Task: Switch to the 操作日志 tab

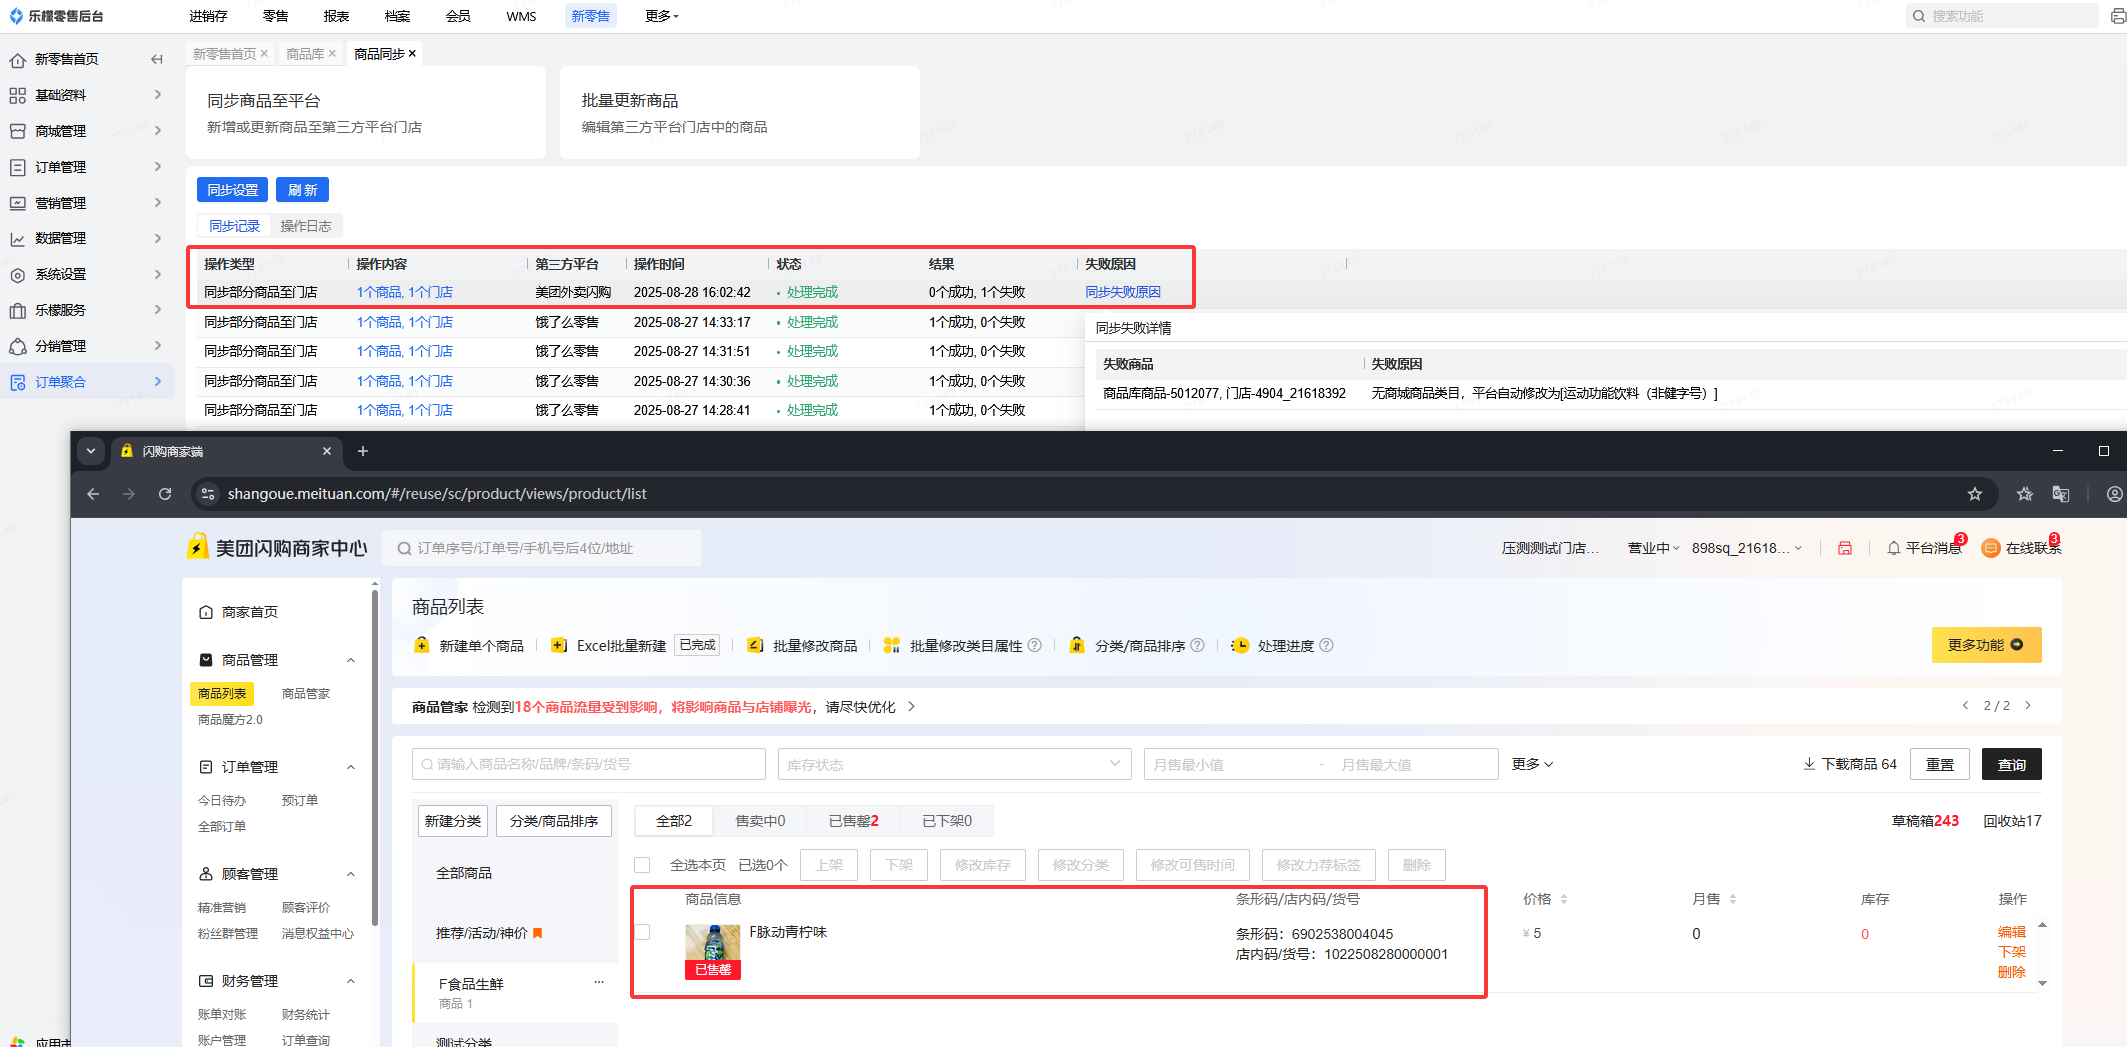Action: [x=306, y=226]
